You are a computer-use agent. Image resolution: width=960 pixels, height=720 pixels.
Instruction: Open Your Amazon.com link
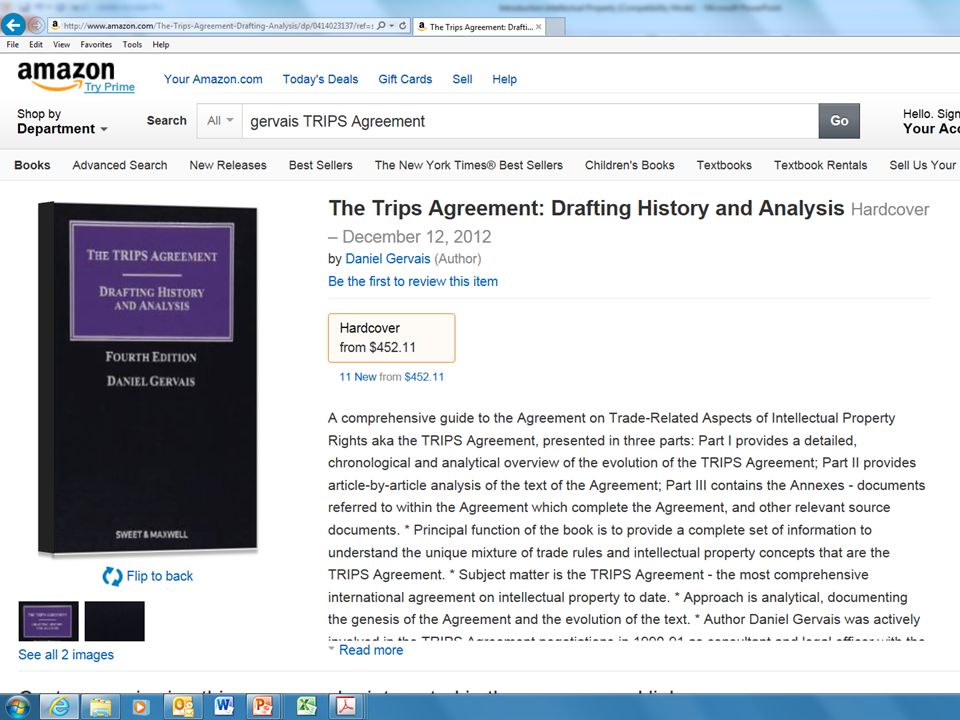[x=213, y=79]
